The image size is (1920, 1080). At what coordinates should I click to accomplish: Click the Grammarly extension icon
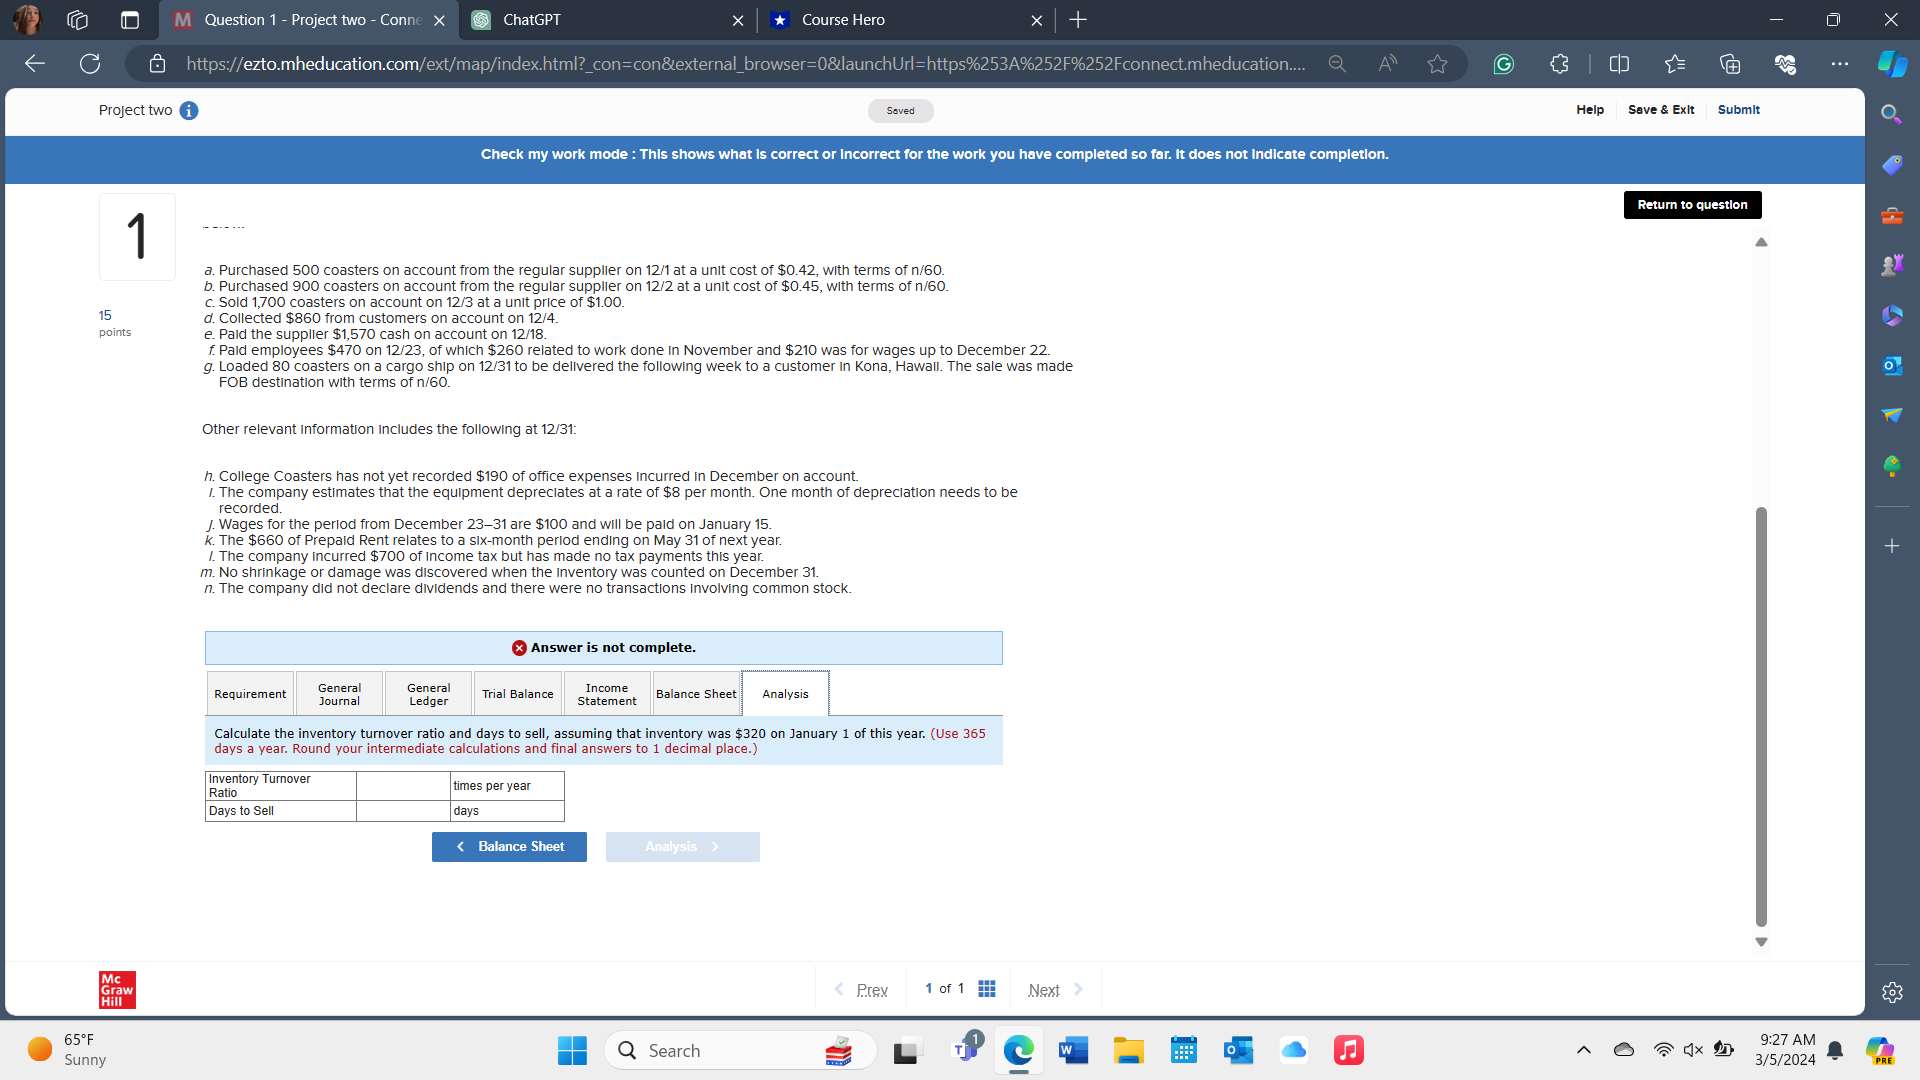point(1503,64)
